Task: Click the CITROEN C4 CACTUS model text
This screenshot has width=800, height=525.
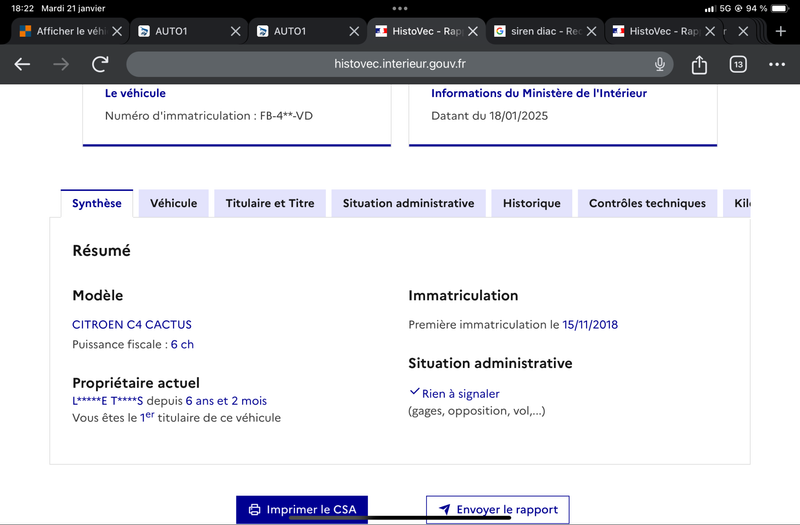Action: pos(132,324)
